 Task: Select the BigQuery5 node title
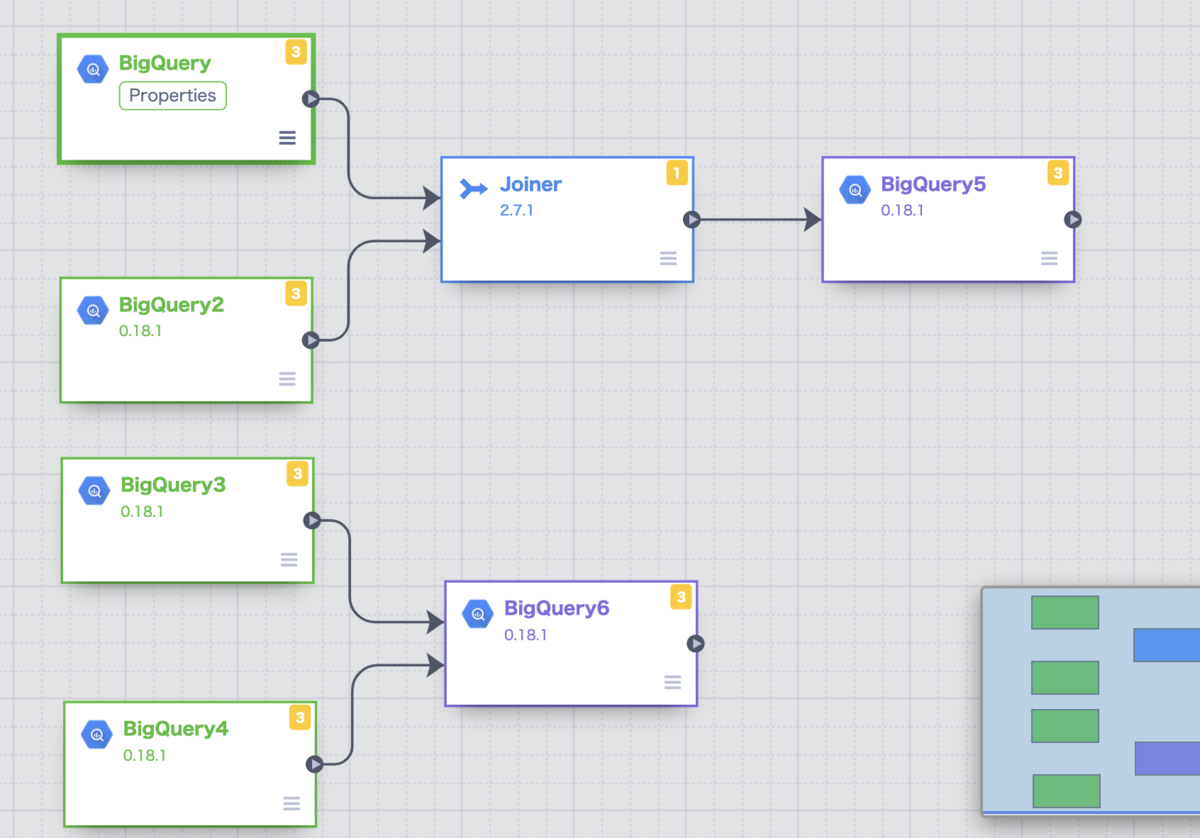pos(933,185)
